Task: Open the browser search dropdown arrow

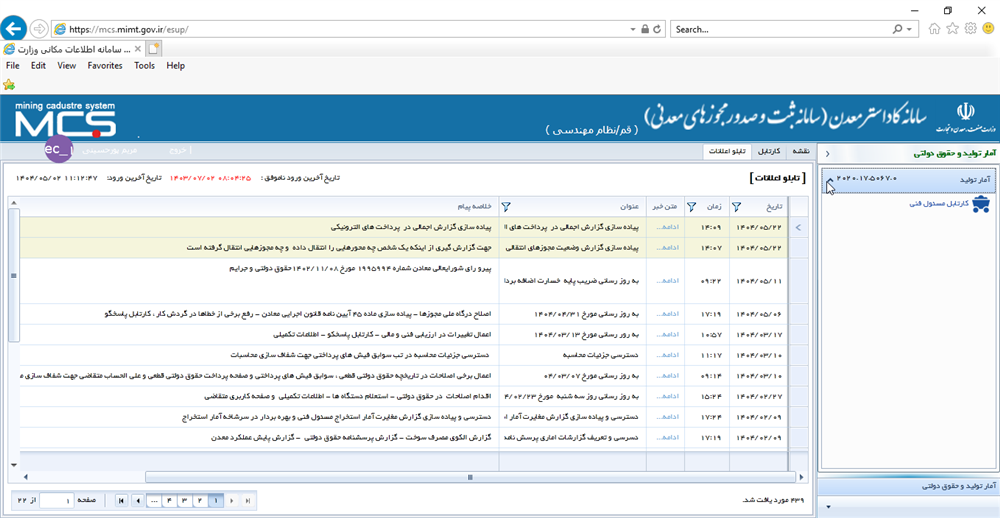Action: tap(910, 29)
